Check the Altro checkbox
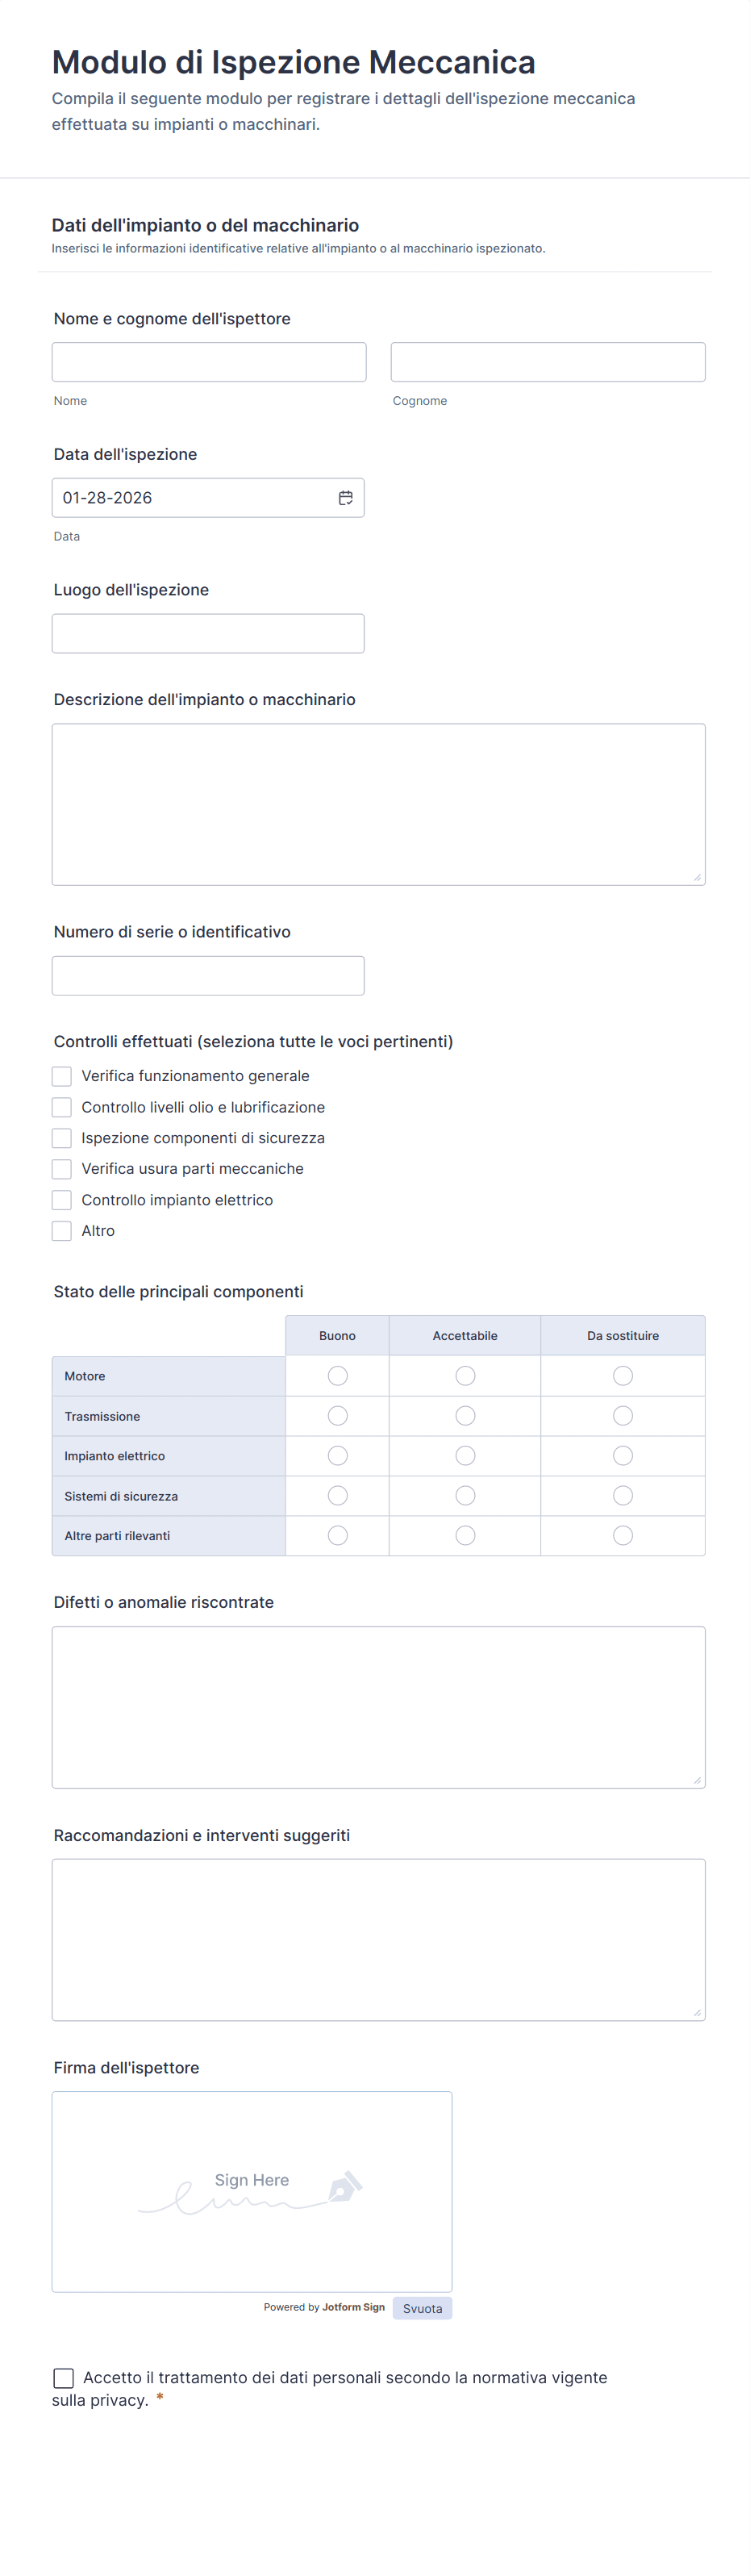The width and height of the screenshot is (750, 2576). pos(62,1231)
